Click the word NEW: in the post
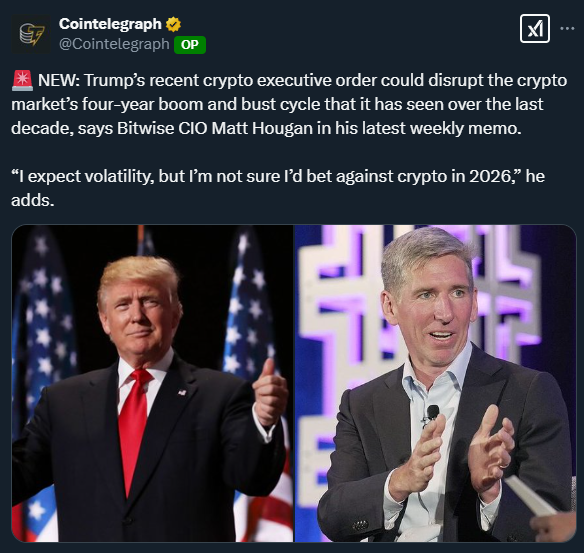 [59, 80]
